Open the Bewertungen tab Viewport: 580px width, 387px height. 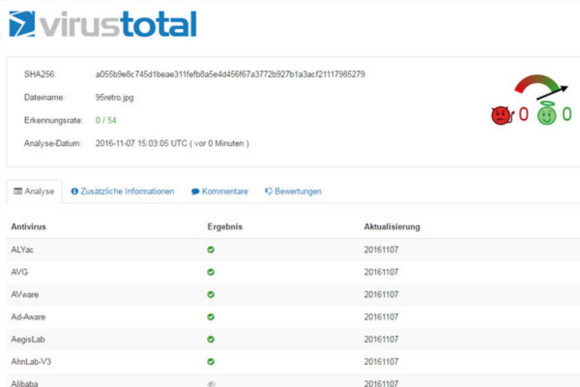point(293,191)
